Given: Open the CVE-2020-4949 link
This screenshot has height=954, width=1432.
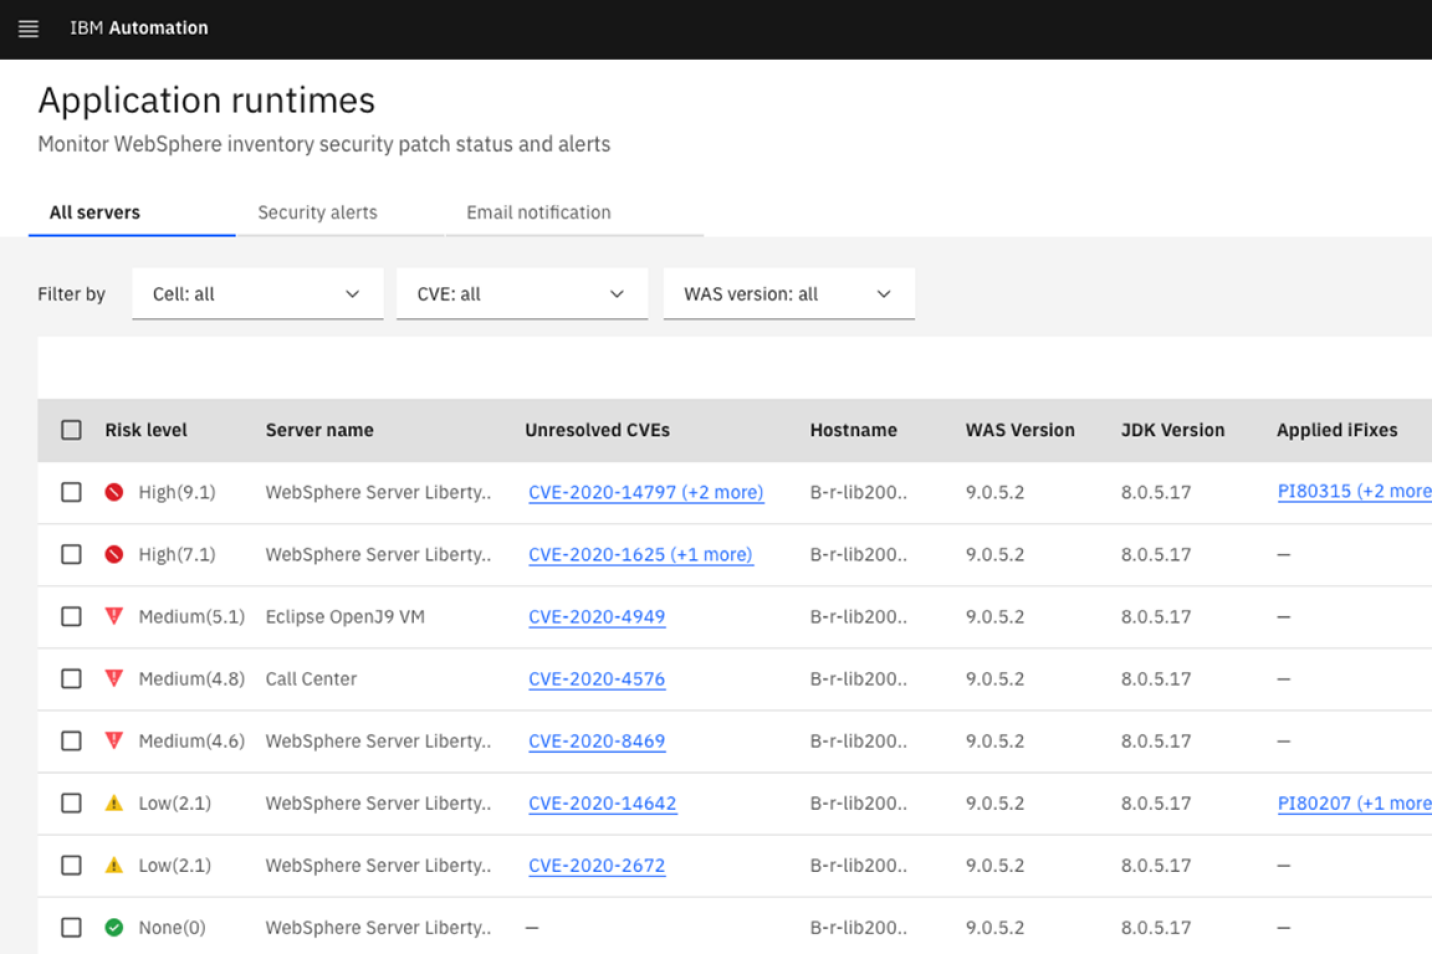Looking at the screenshot, I should [x=596, y=617].
